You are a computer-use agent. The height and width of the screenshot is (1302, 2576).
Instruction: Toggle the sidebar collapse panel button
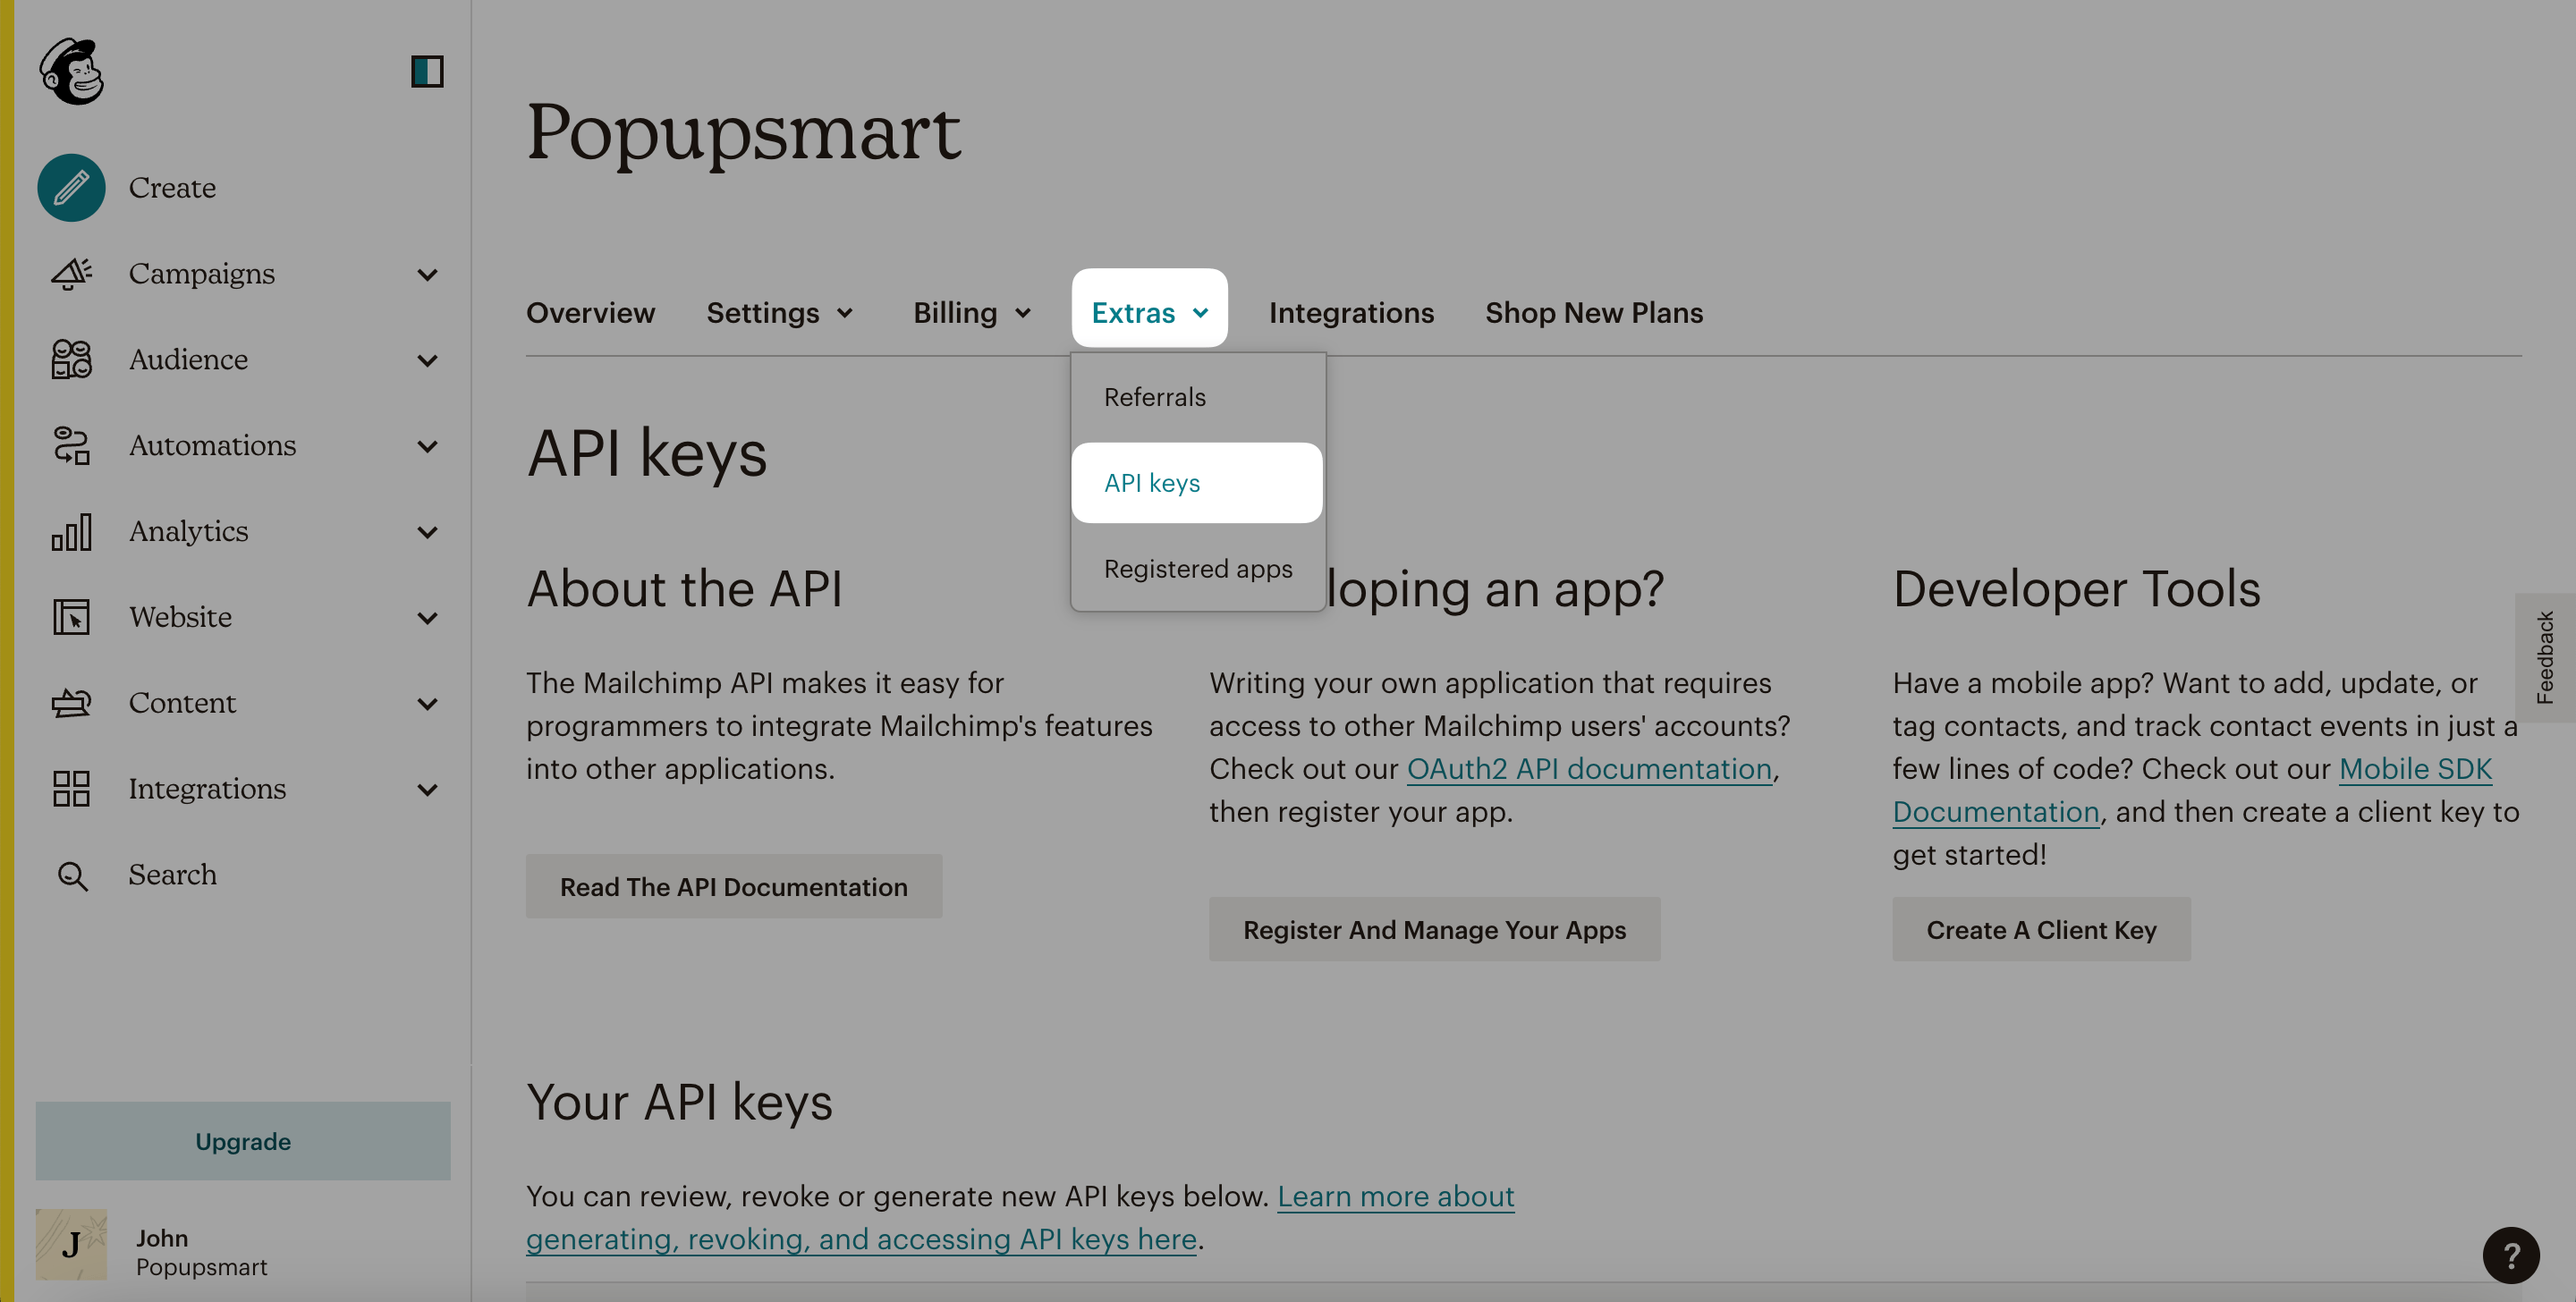427,70
